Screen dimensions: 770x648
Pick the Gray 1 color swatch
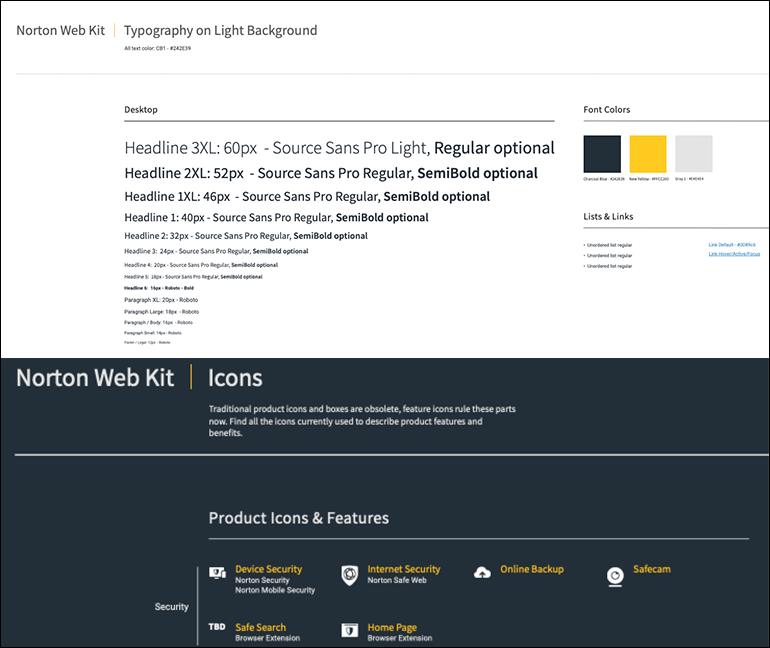tap(694, 154)
